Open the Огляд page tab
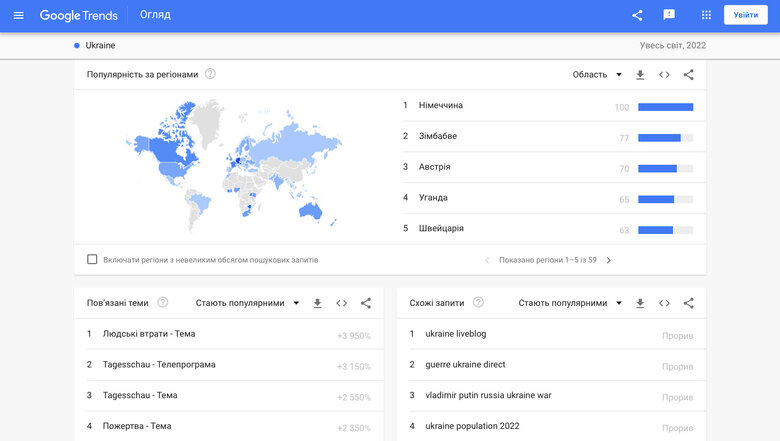Image resolution: width=780 pixels, height=441 pixels. 155,15
